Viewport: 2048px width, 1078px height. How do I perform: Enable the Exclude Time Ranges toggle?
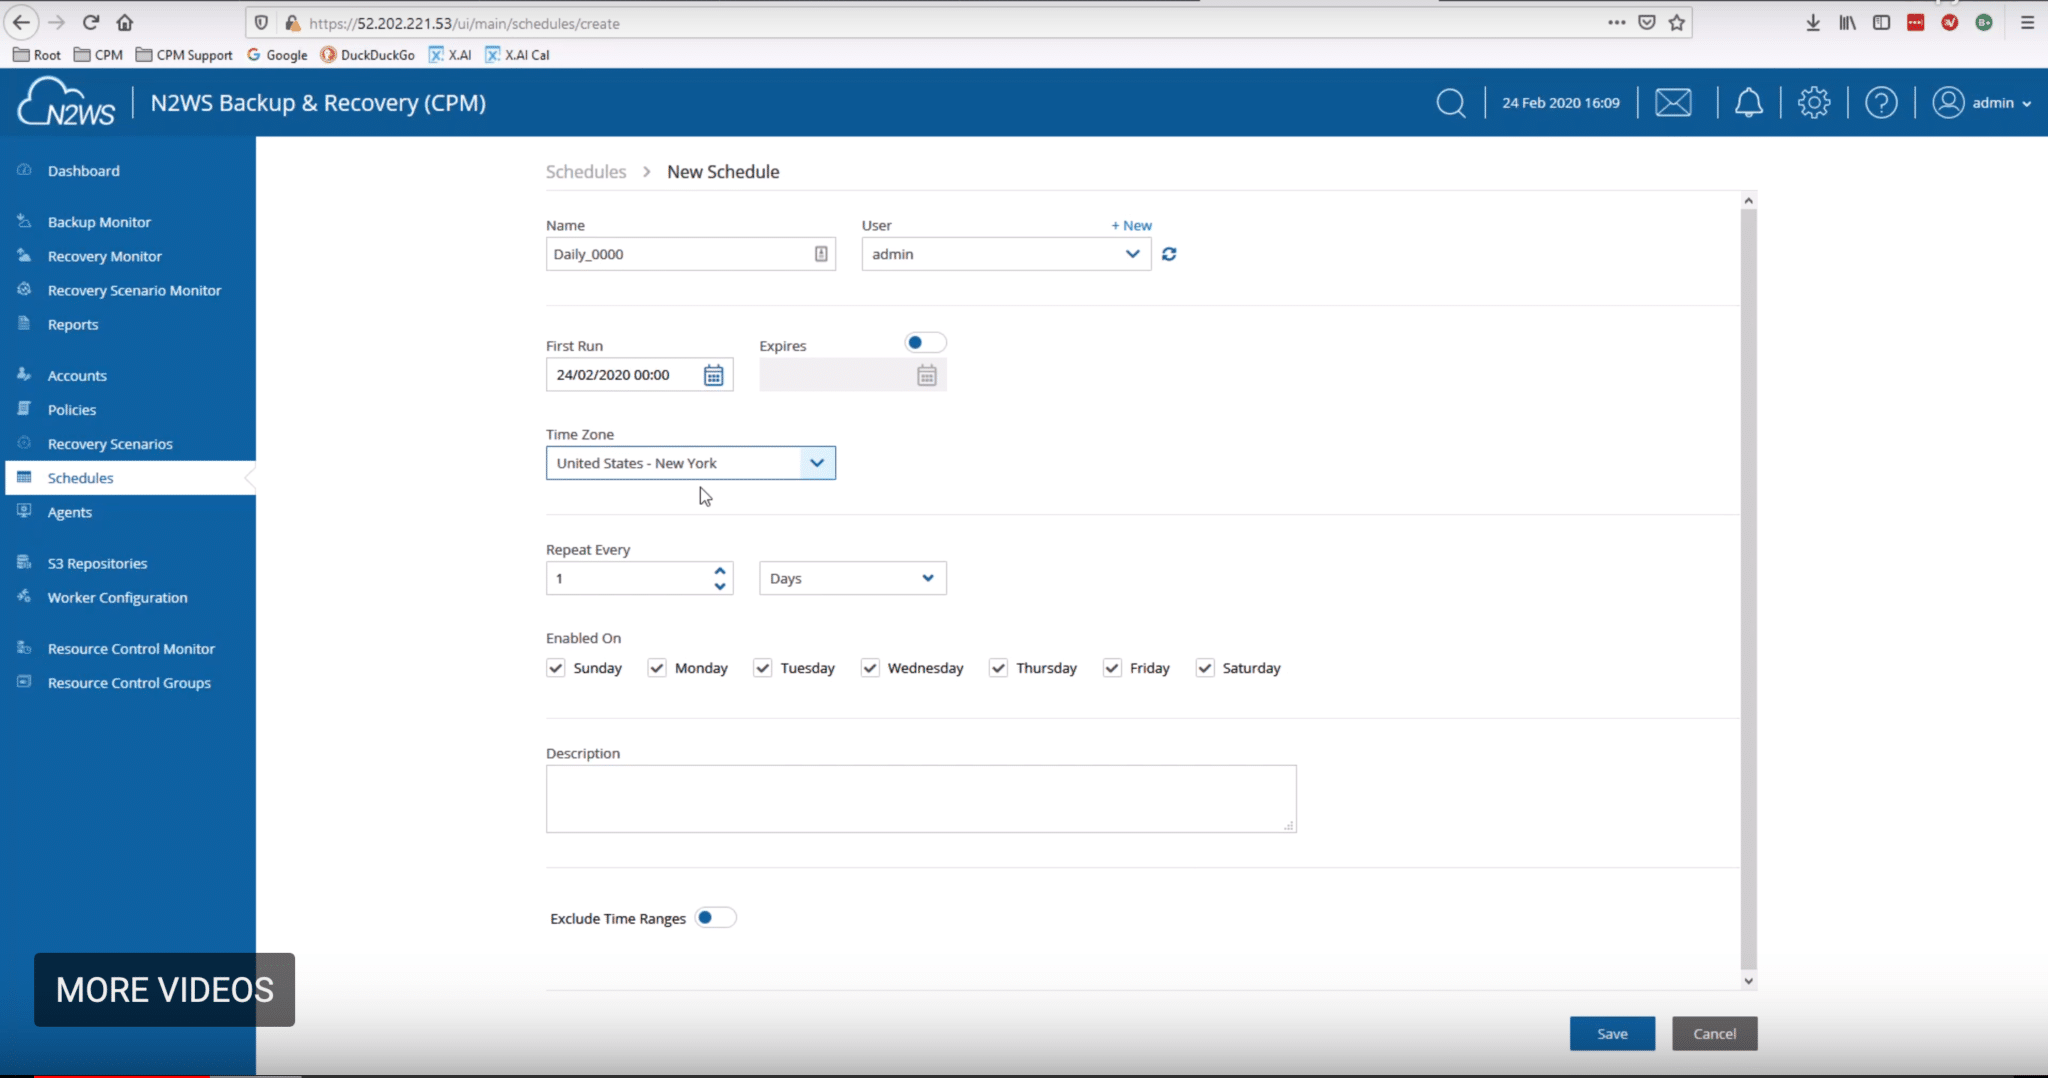(x=714, y=916)
